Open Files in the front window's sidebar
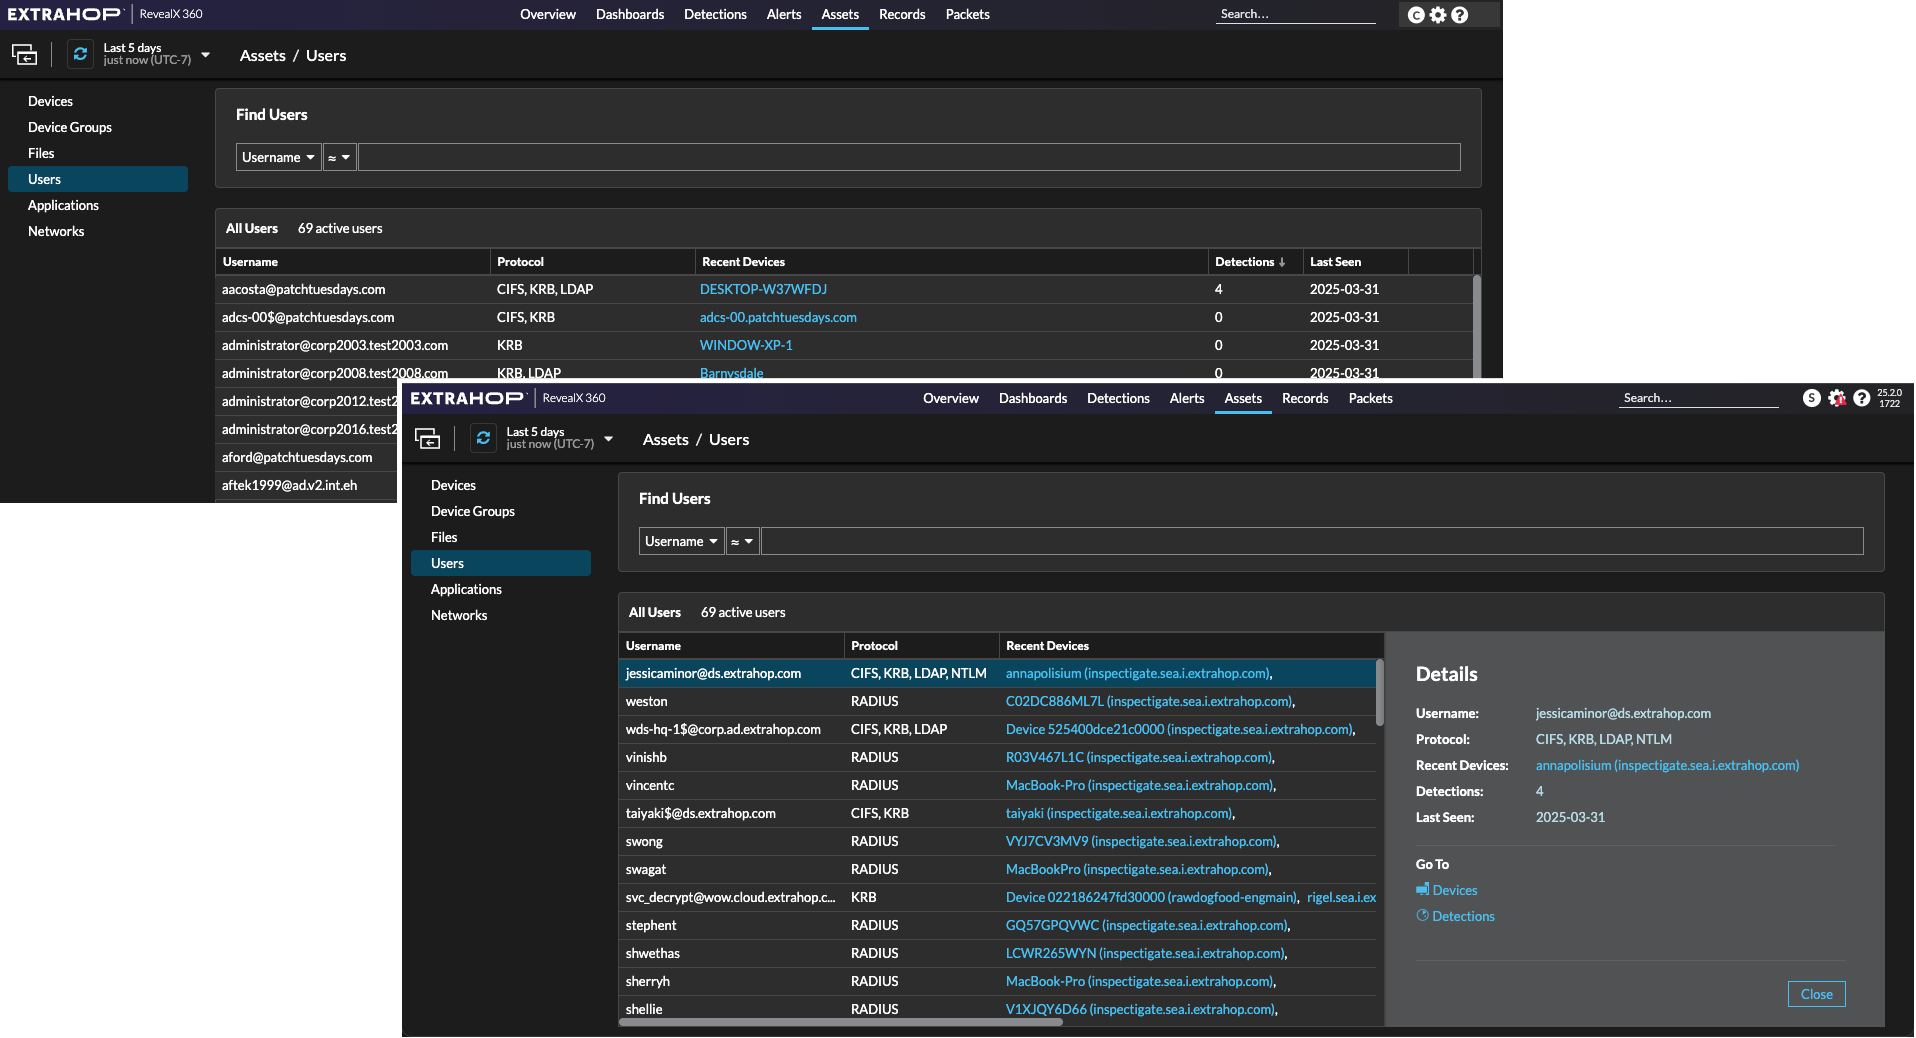The width and height of the screenshot is (1916, 1038). [x=501, y=537]
